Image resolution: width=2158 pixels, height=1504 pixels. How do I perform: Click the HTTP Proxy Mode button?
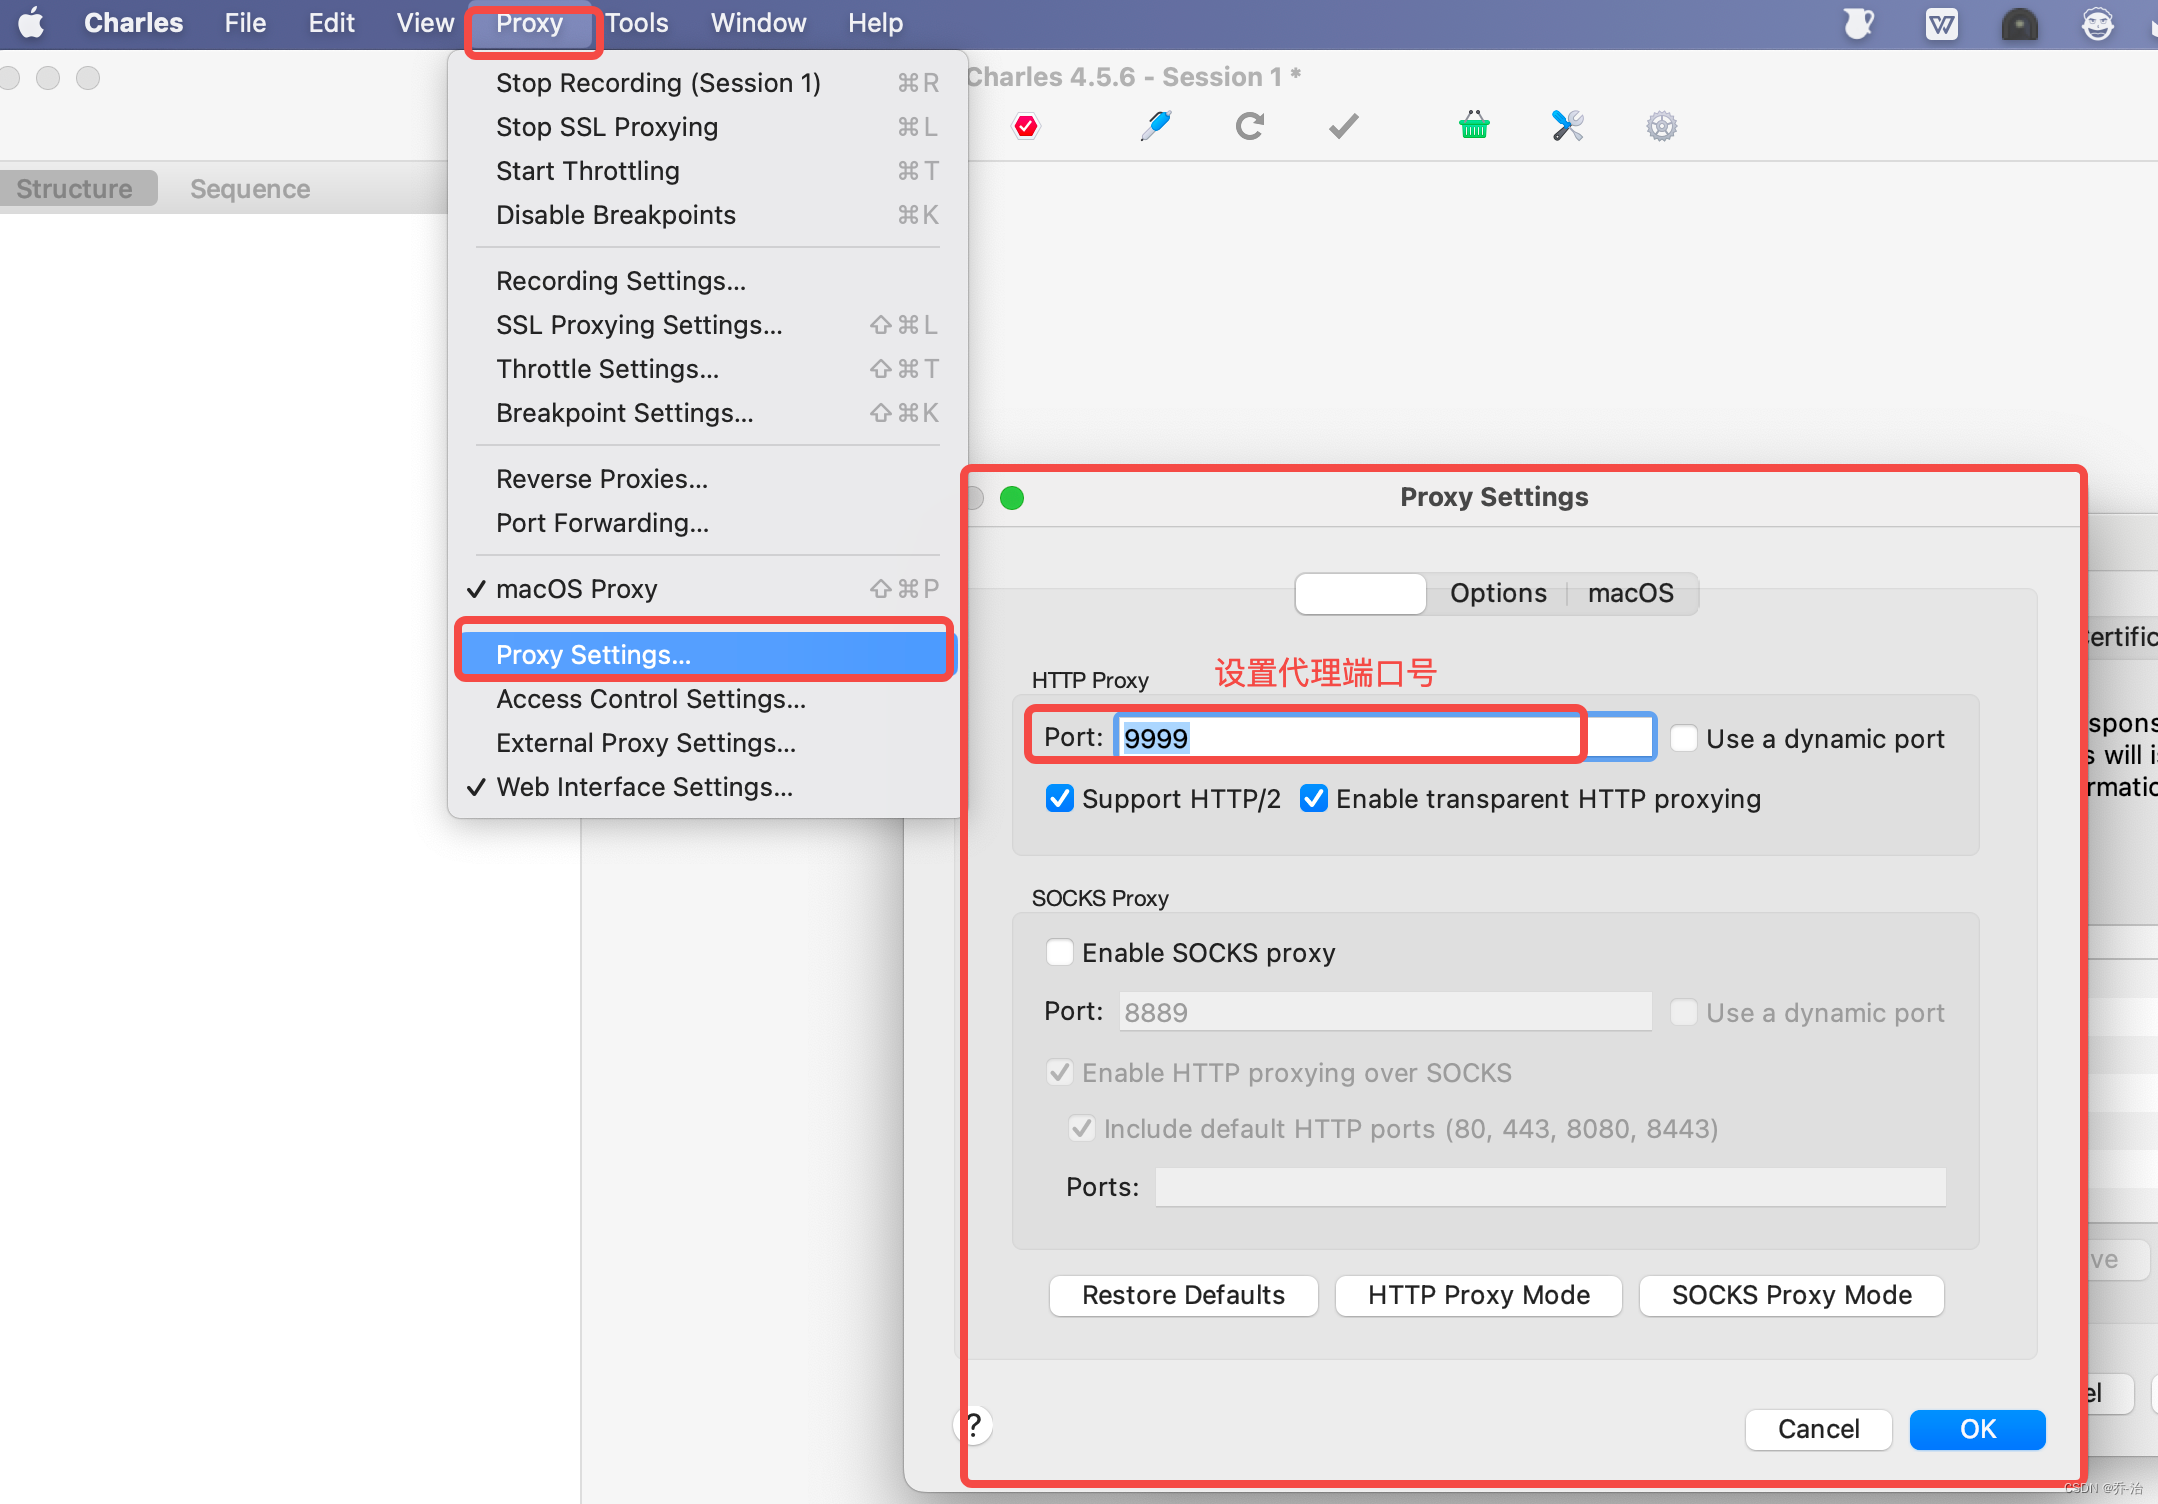(x=1478, y=1295)
